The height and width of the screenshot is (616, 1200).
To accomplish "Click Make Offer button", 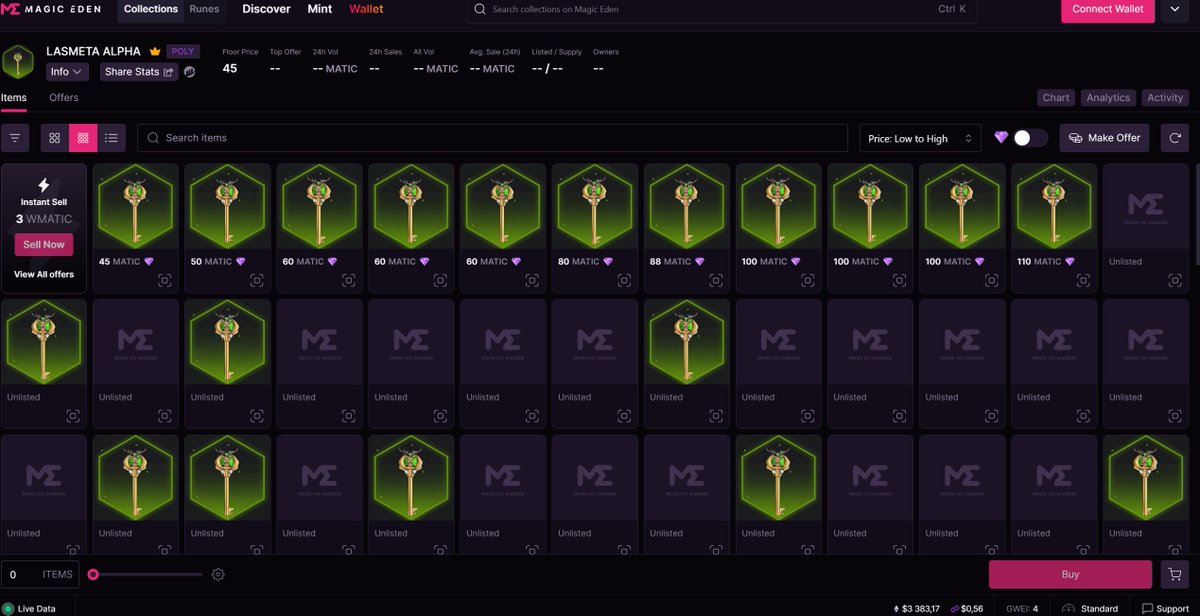I will tap(1105, 138).
